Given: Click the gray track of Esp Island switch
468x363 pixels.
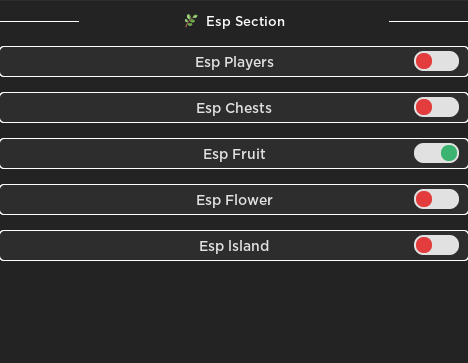Looking at the screenshot, I should 446,245.
